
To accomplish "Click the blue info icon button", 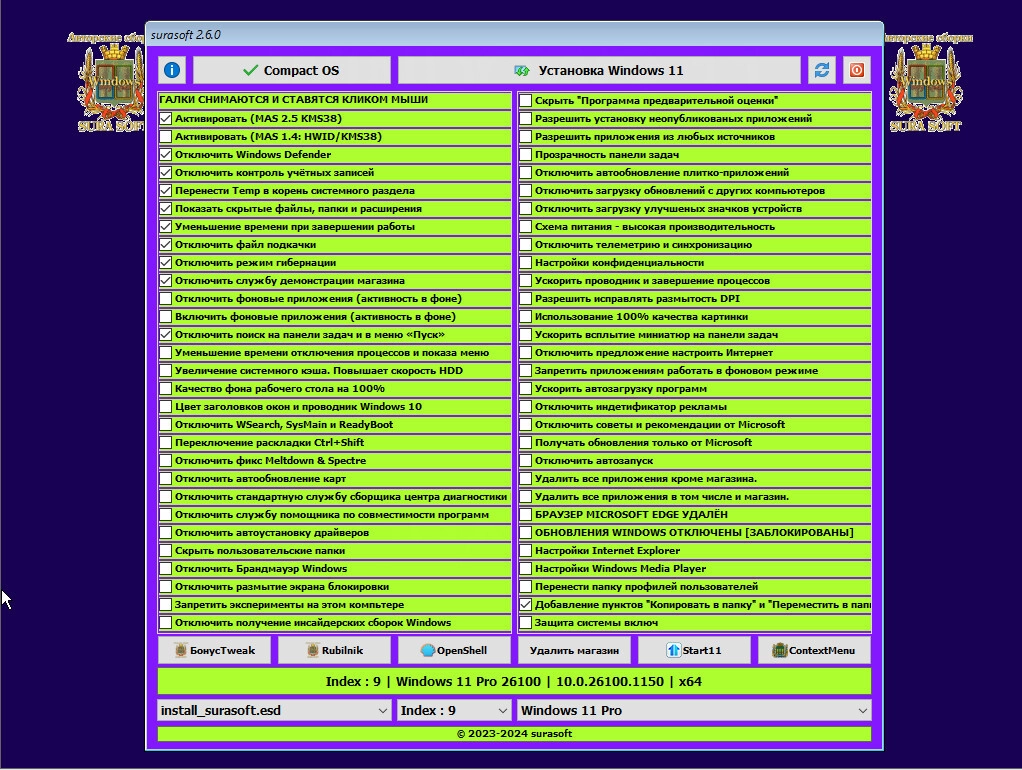I will 172,70.
